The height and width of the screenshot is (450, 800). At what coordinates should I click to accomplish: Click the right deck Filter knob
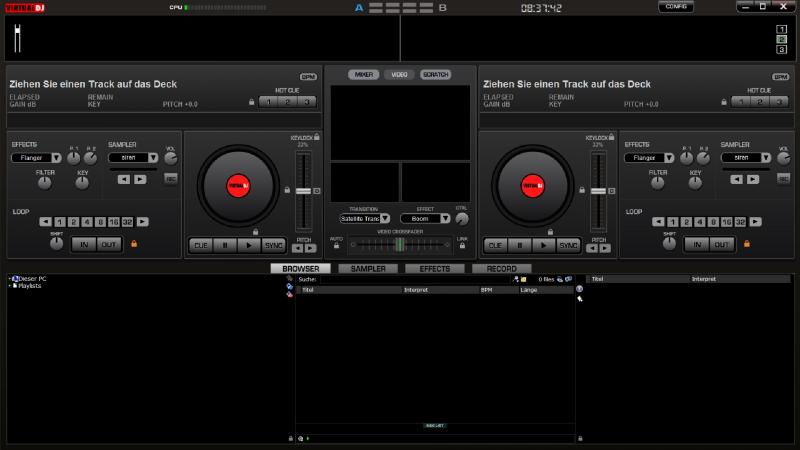658,183
